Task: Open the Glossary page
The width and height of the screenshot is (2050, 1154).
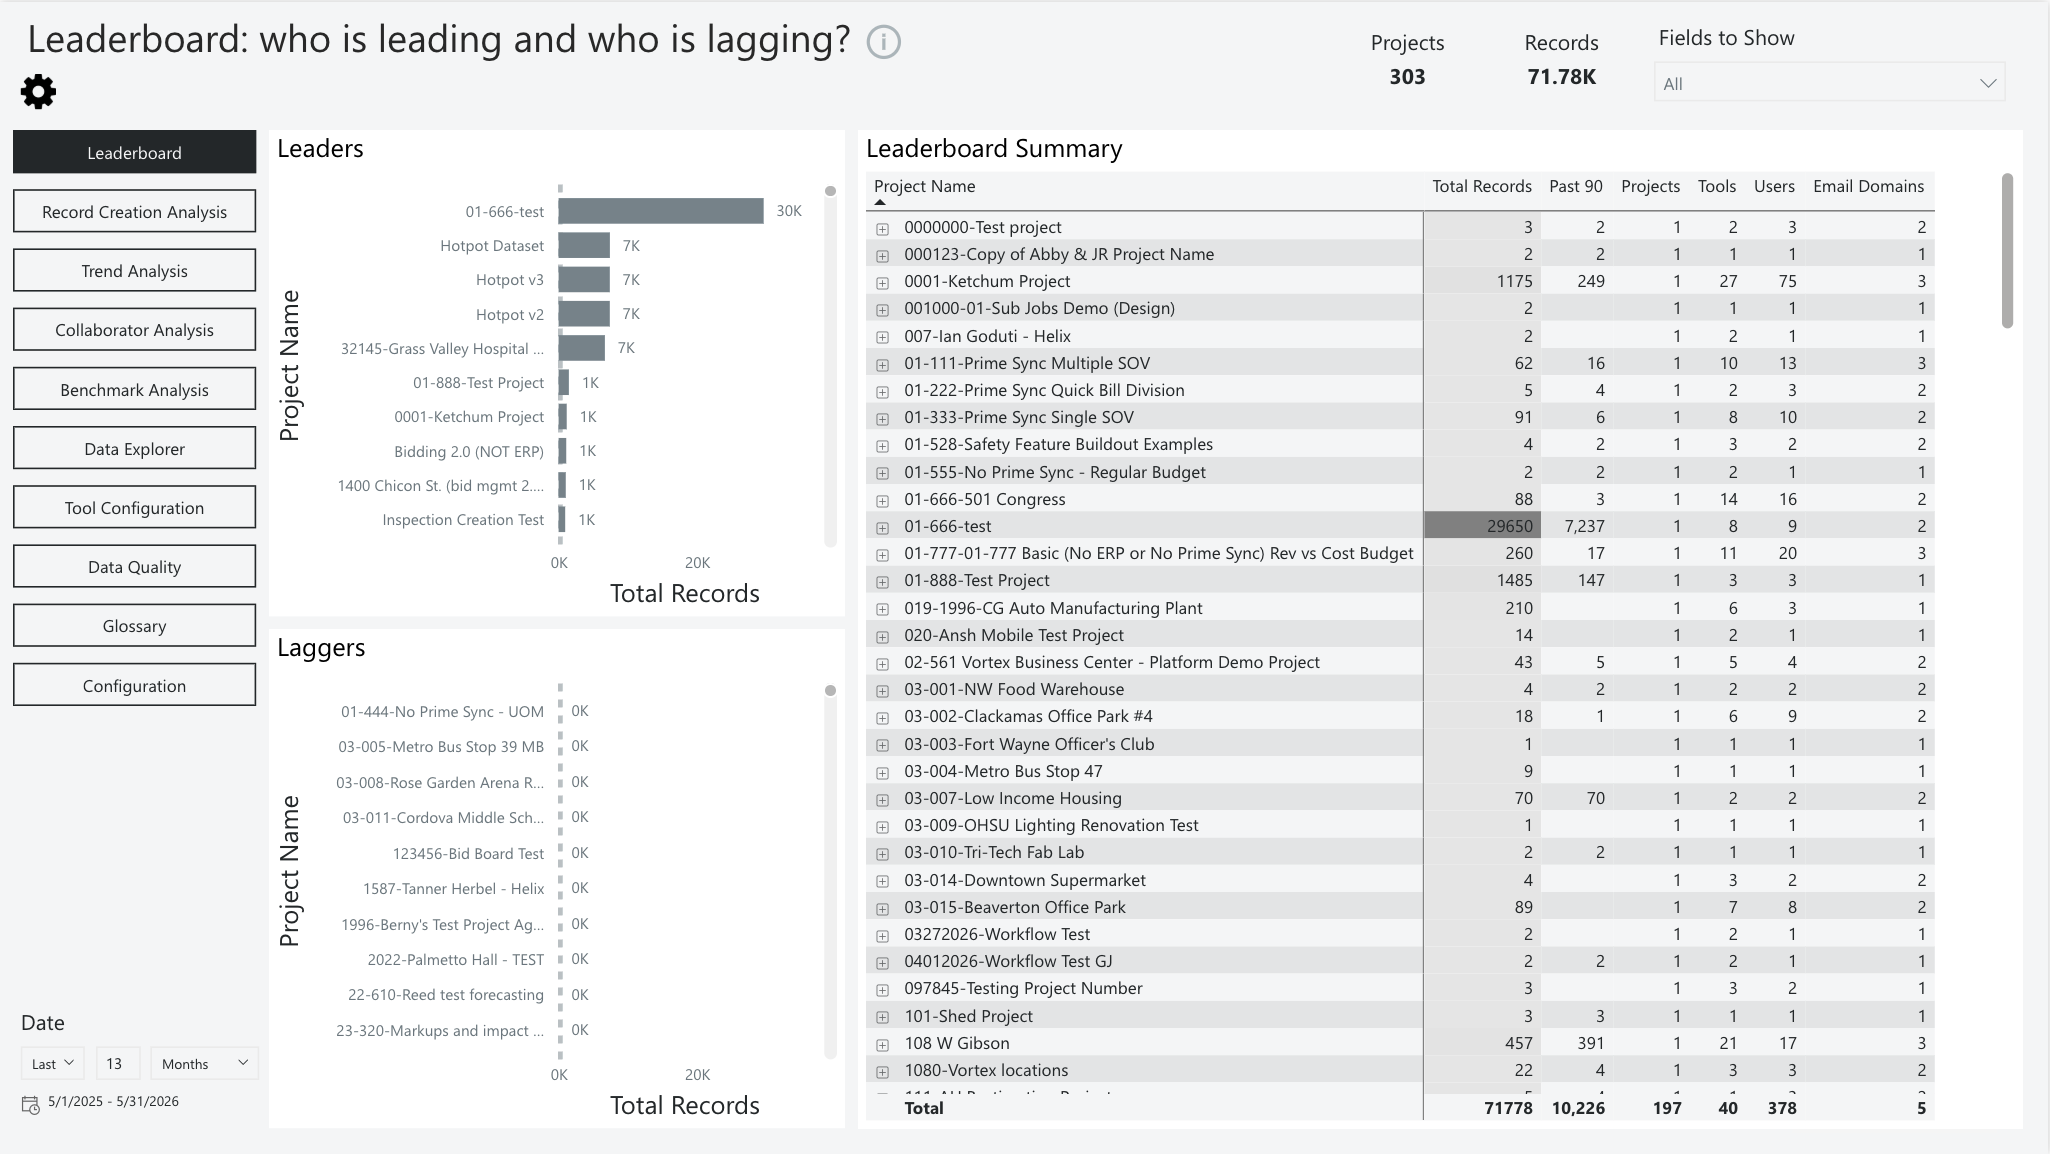Action: click(x=134, y=625)
